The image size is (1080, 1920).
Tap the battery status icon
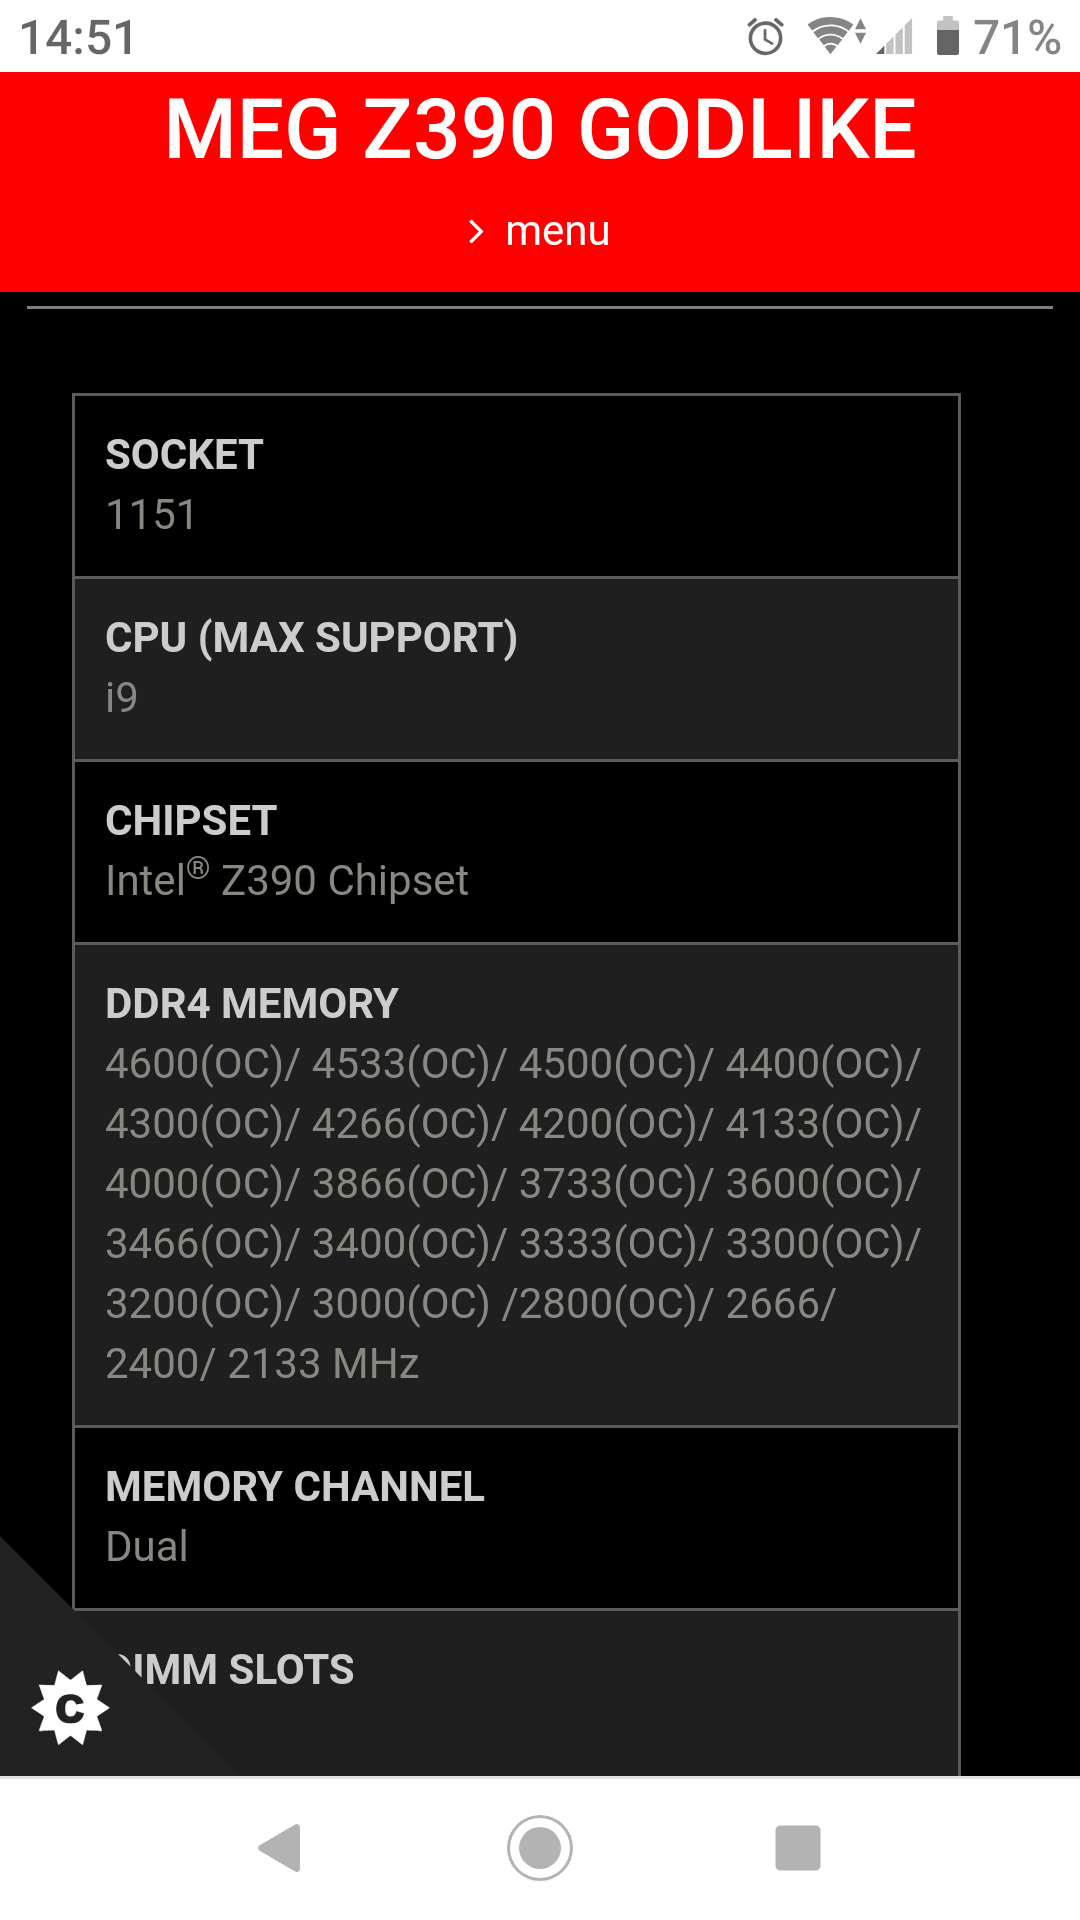pyautogui.click(x=947, y=37)
